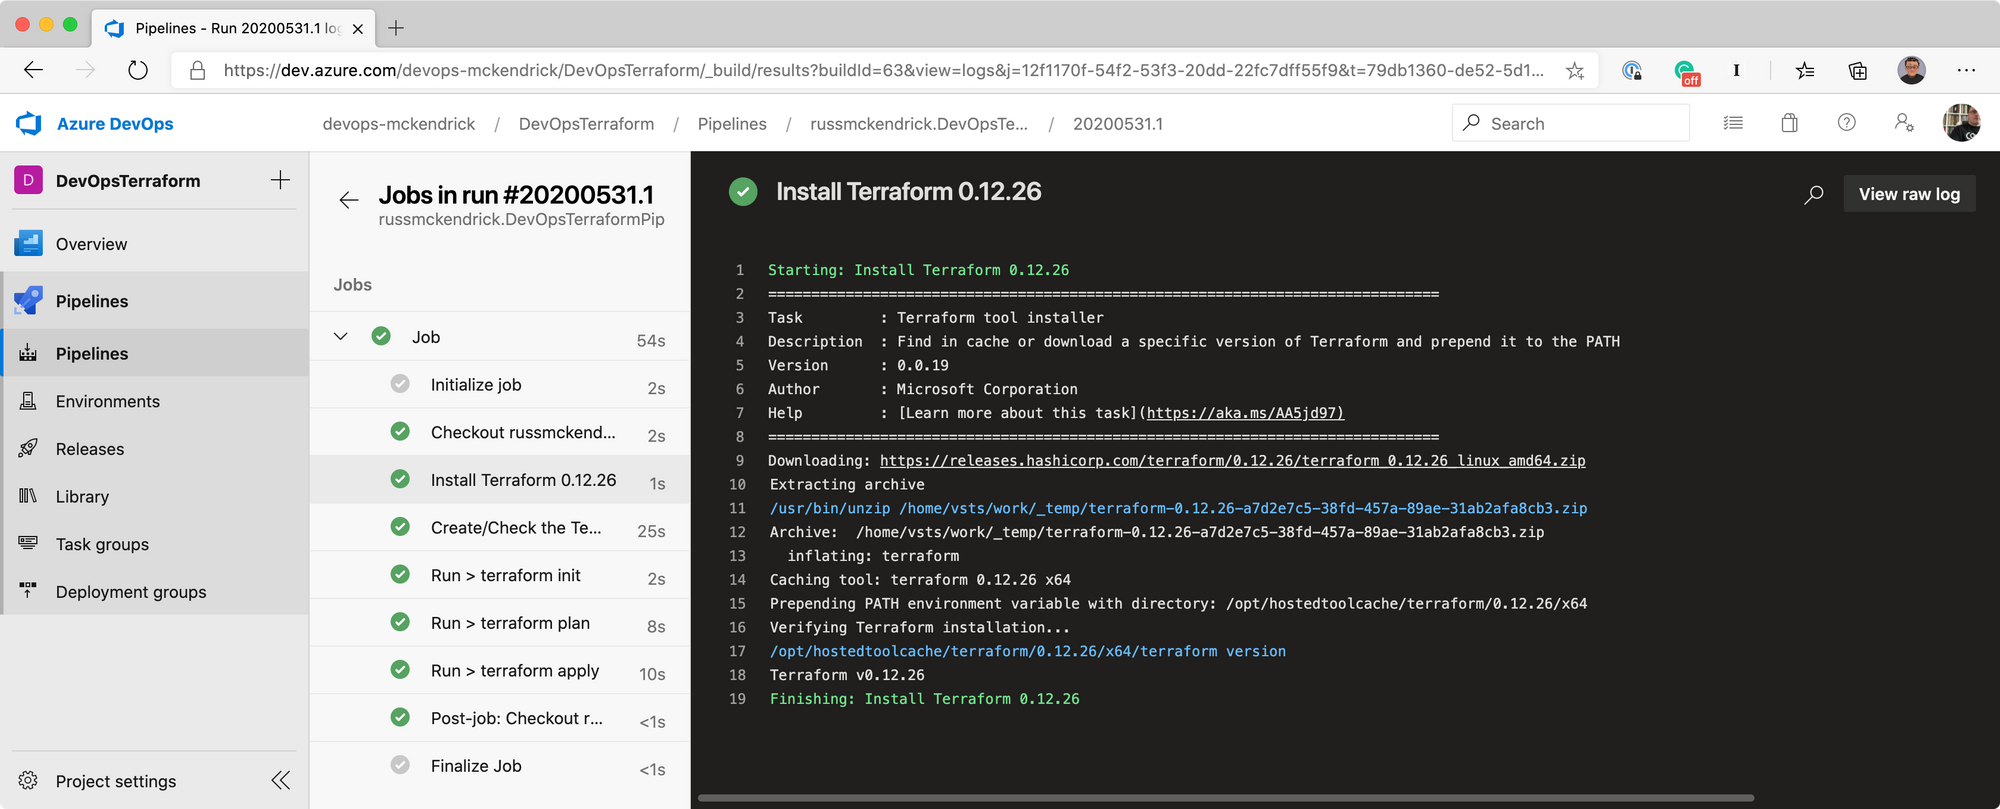
Task: Open the browser collections icon
Action: [1858, 70]
